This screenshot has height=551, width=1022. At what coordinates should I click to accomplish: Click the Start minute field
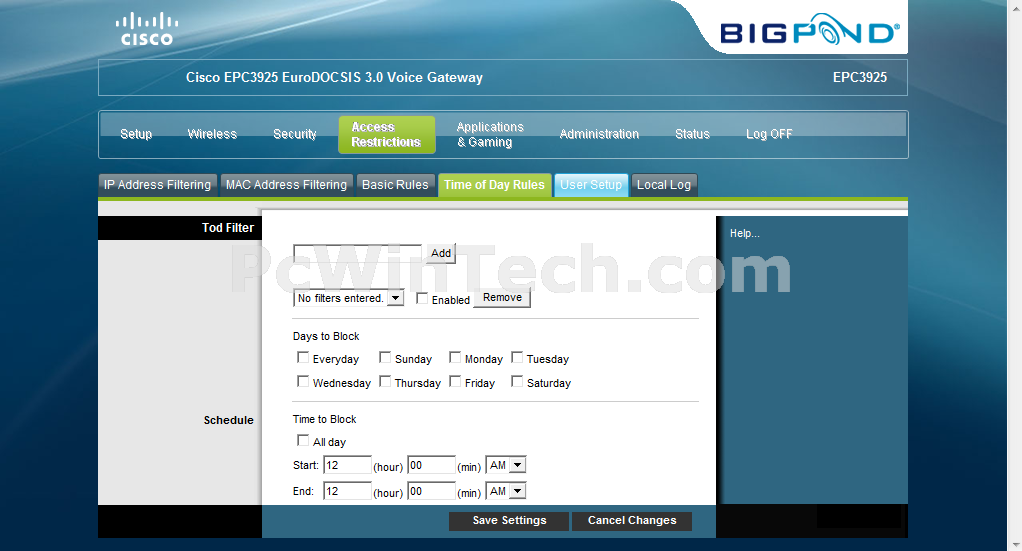click(431, 465)
